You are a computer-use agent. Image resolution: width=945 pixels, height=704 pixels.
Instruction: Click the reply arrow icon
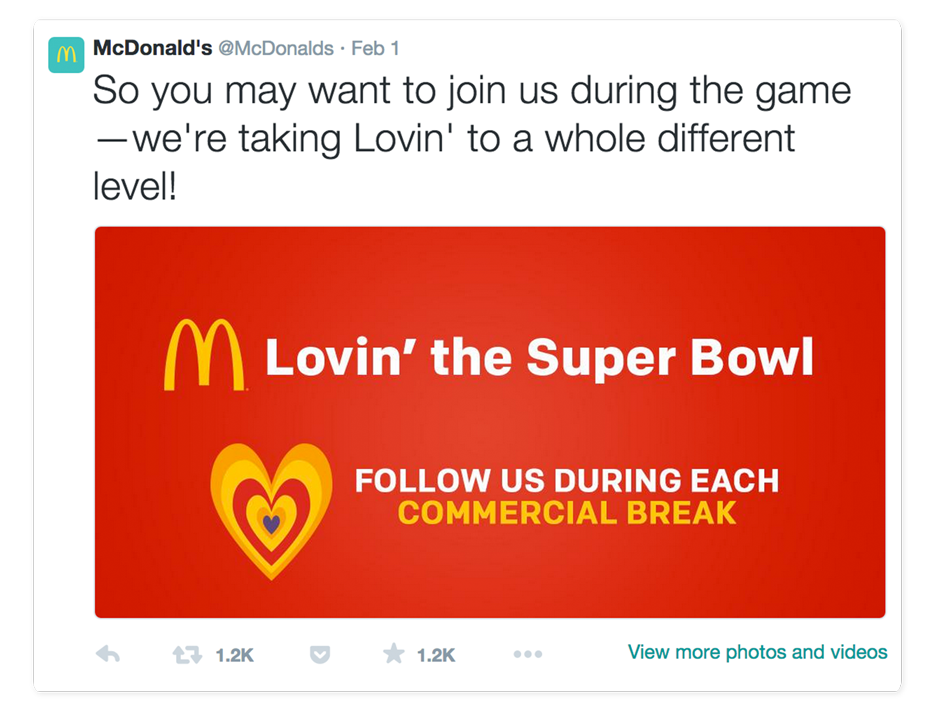108,654
